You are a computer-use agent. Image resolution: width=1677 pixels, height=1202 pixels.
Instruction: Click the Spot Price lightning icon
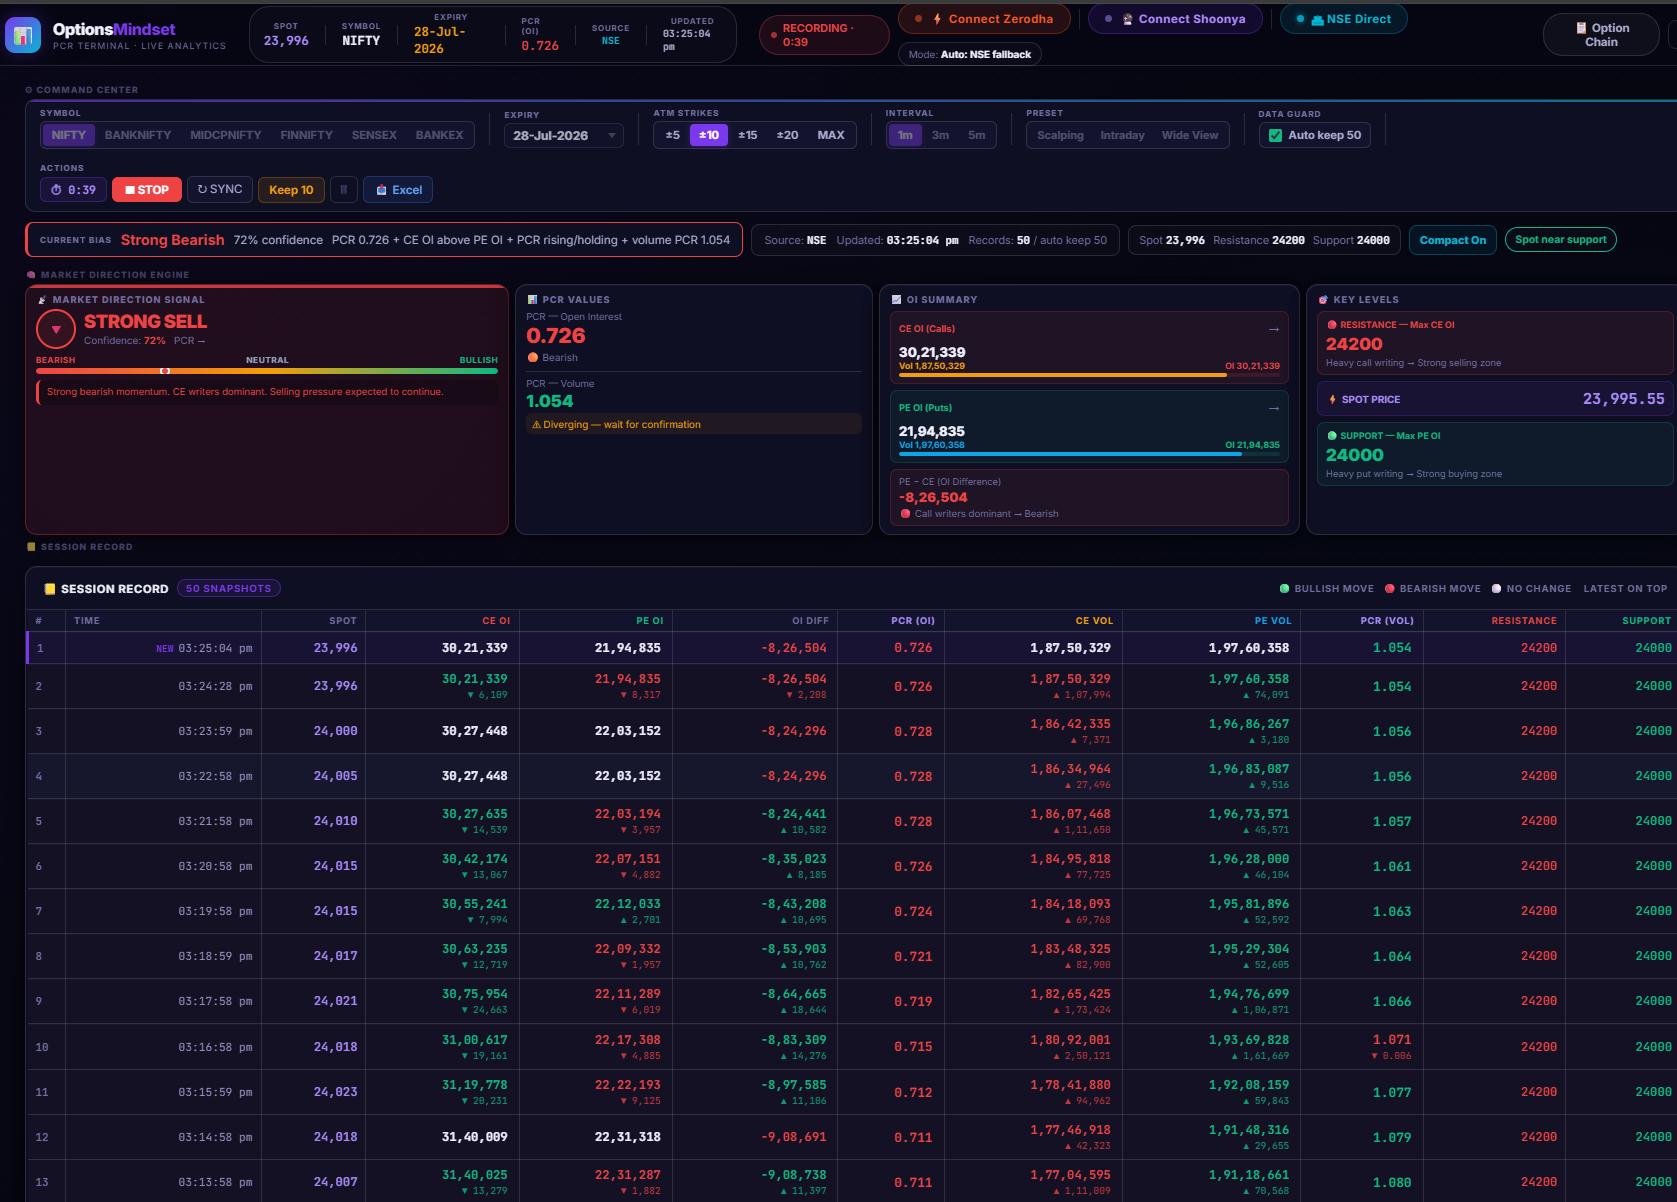click(x=1332, y=399)
